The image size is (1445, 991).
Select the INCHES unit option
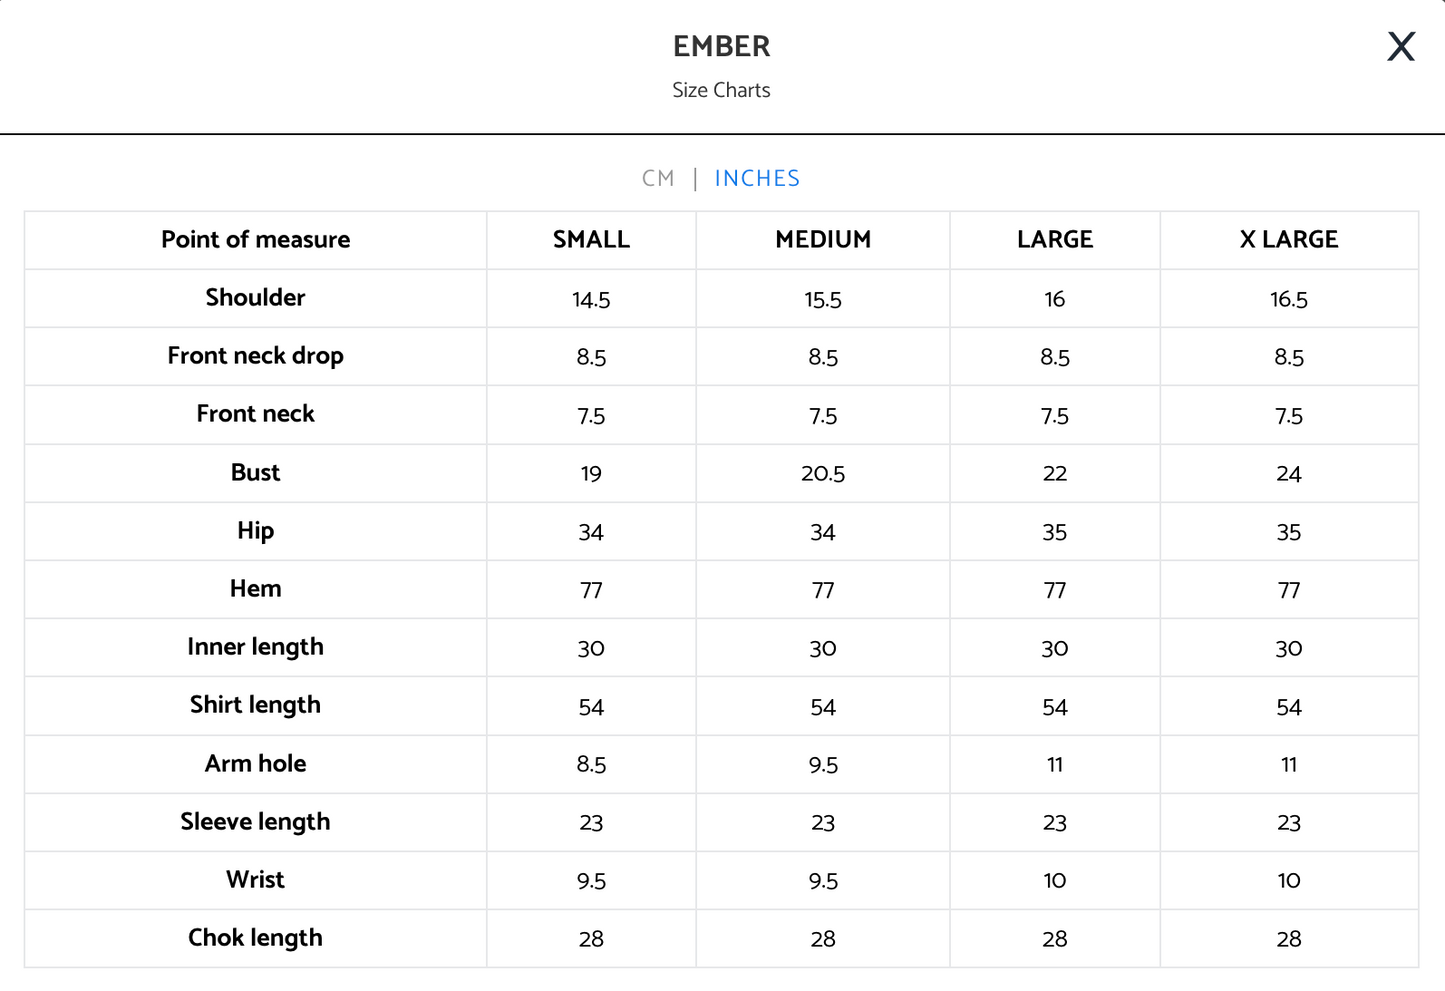click(757, 179)
